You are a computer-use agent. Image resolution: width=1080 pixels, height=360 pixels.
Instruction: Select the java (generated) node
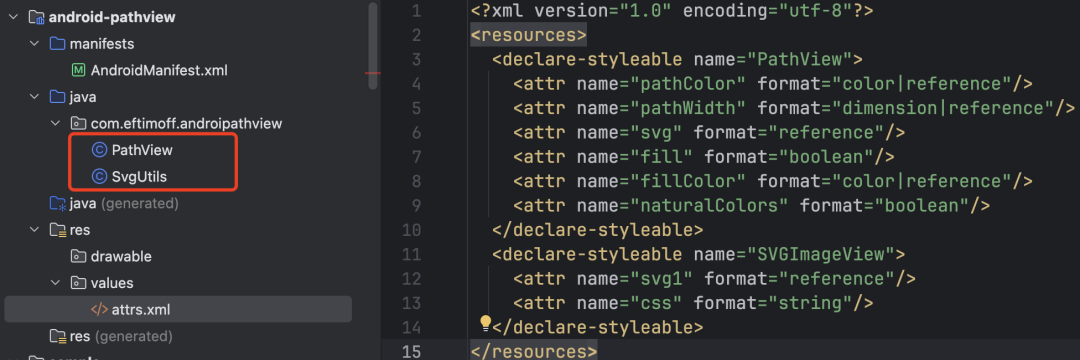point(124,204)
